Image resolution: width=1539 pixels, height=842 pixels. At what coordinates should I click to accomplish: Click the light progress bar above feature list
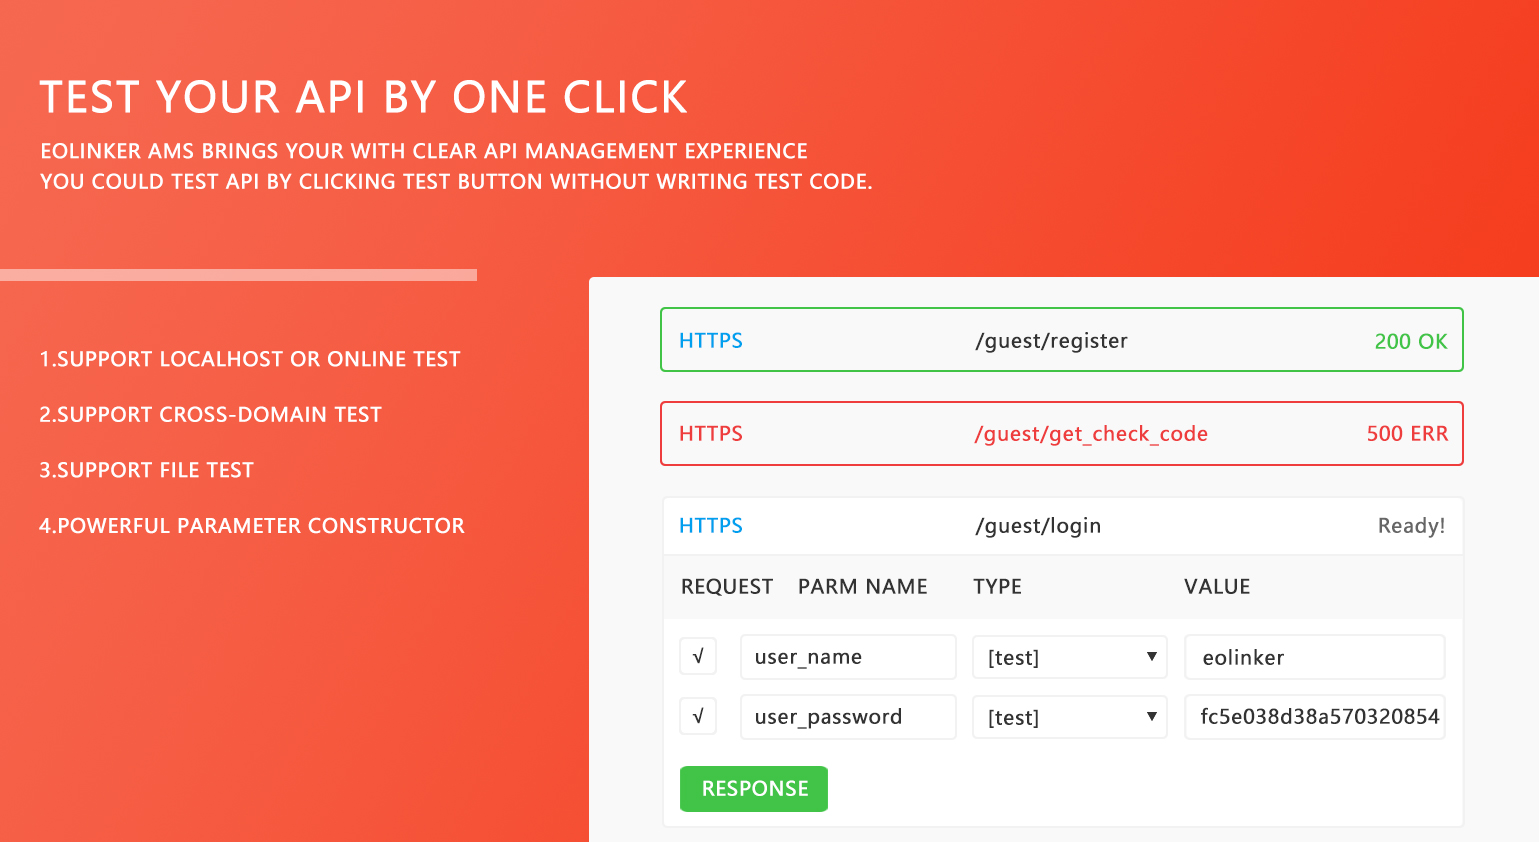238,275
